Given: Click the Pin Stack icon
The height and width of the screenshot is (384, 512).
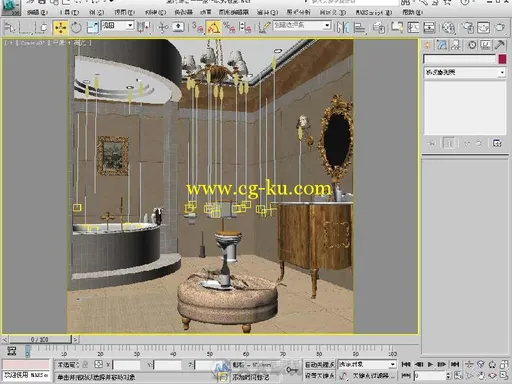Looking at the screenshot, I should pyautogui.click(x=431, y=143).
